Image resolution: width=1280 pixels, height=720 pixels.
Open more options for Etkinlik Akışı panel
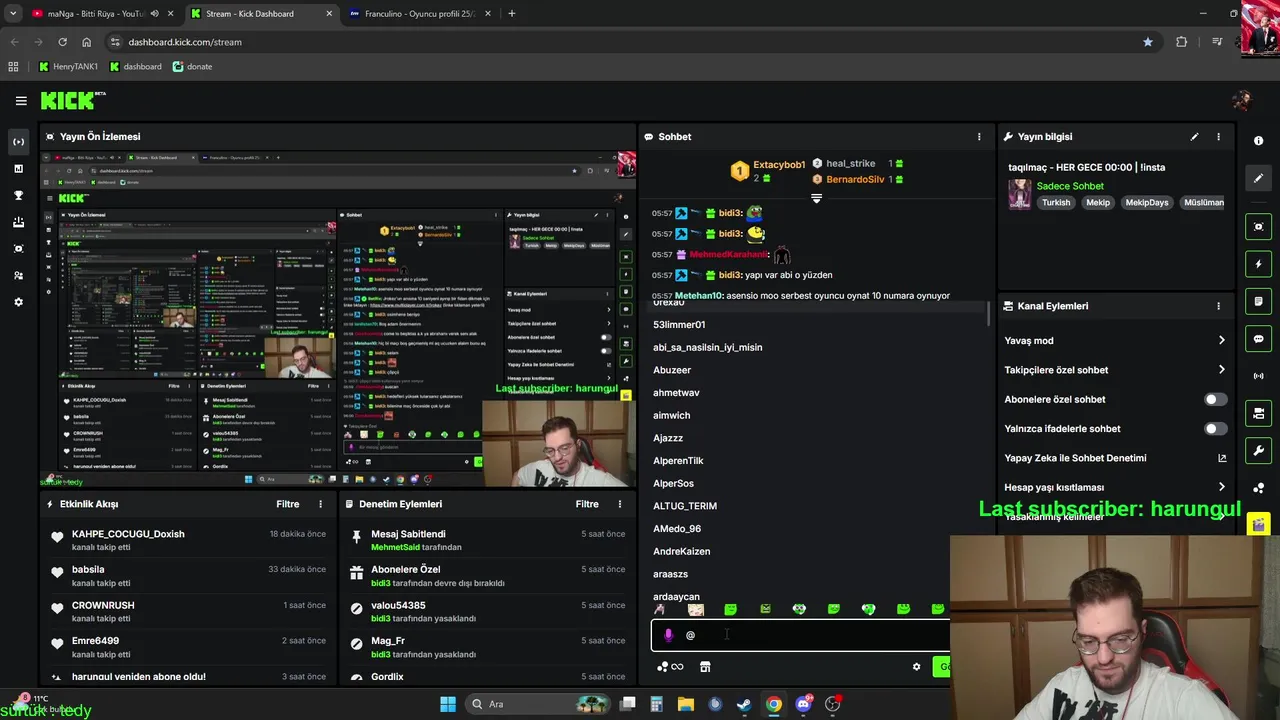click(x=320, y=504)
